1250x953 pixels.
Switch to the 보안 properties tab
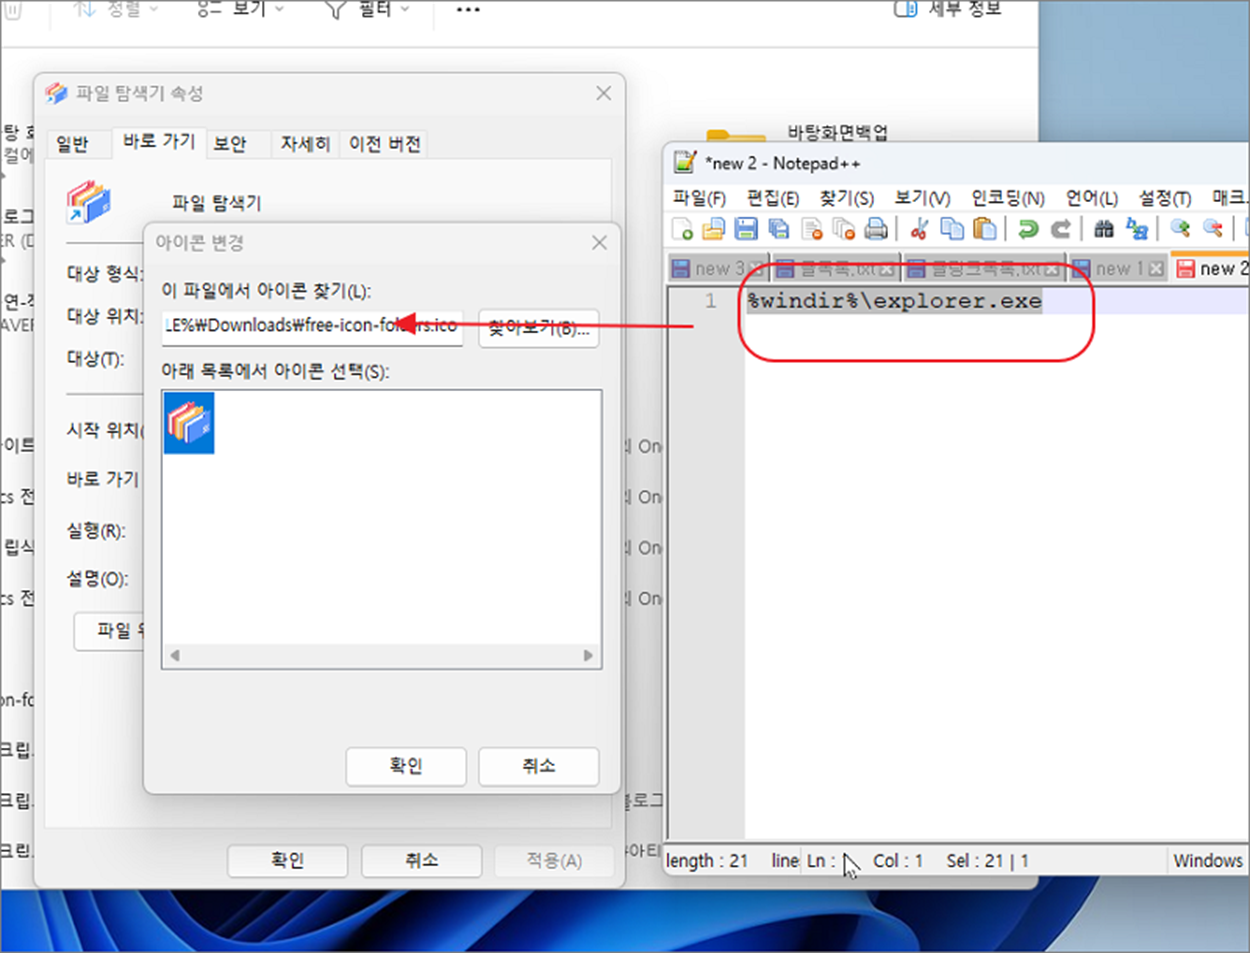(230, 144)
